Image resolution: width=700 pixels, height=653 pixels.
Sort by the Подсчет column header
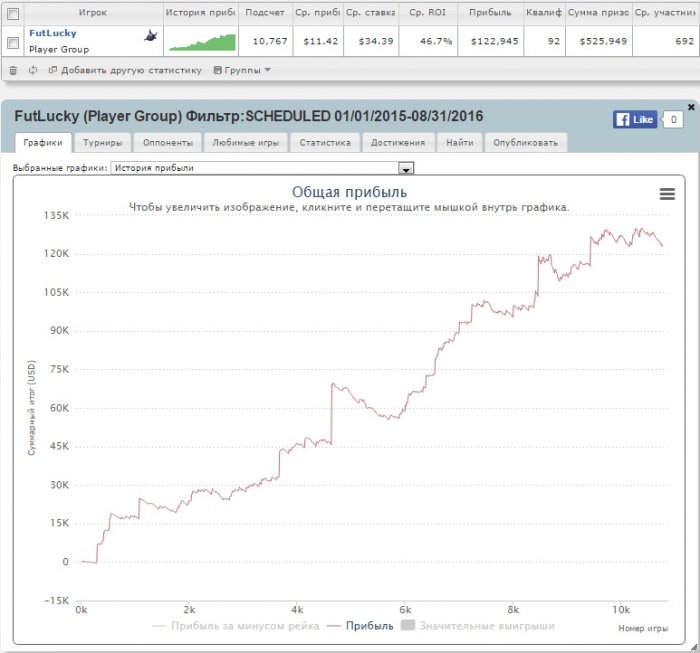[x=265, y=12]
